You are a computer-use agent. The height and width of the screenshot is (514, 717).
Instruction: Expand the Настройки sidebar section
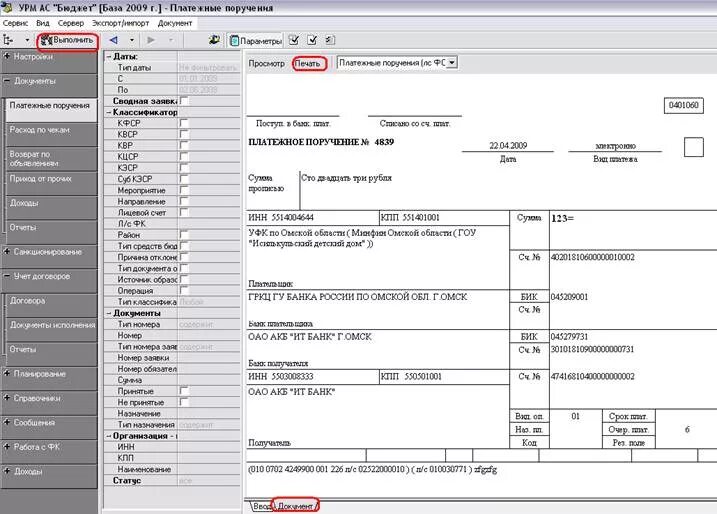(x=7, y=56)
